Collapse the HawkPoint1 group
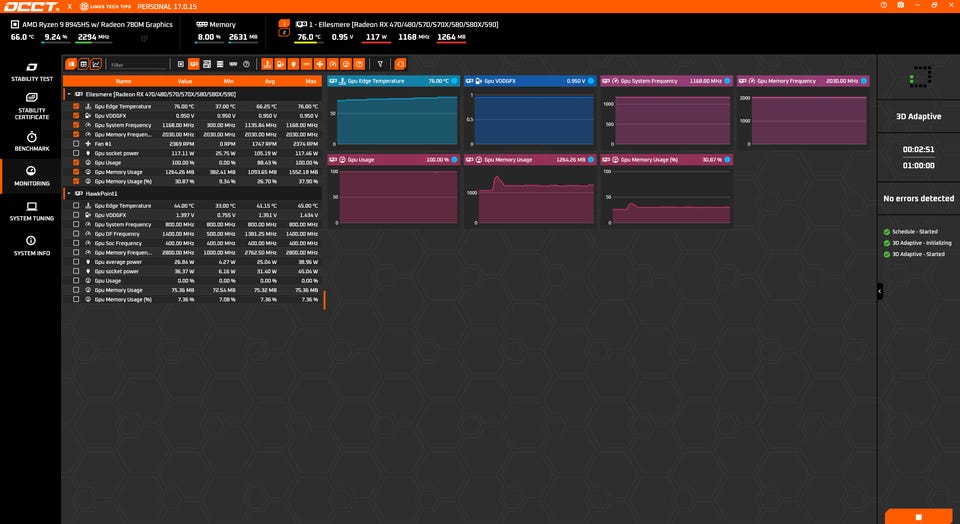 click(69, 193)
